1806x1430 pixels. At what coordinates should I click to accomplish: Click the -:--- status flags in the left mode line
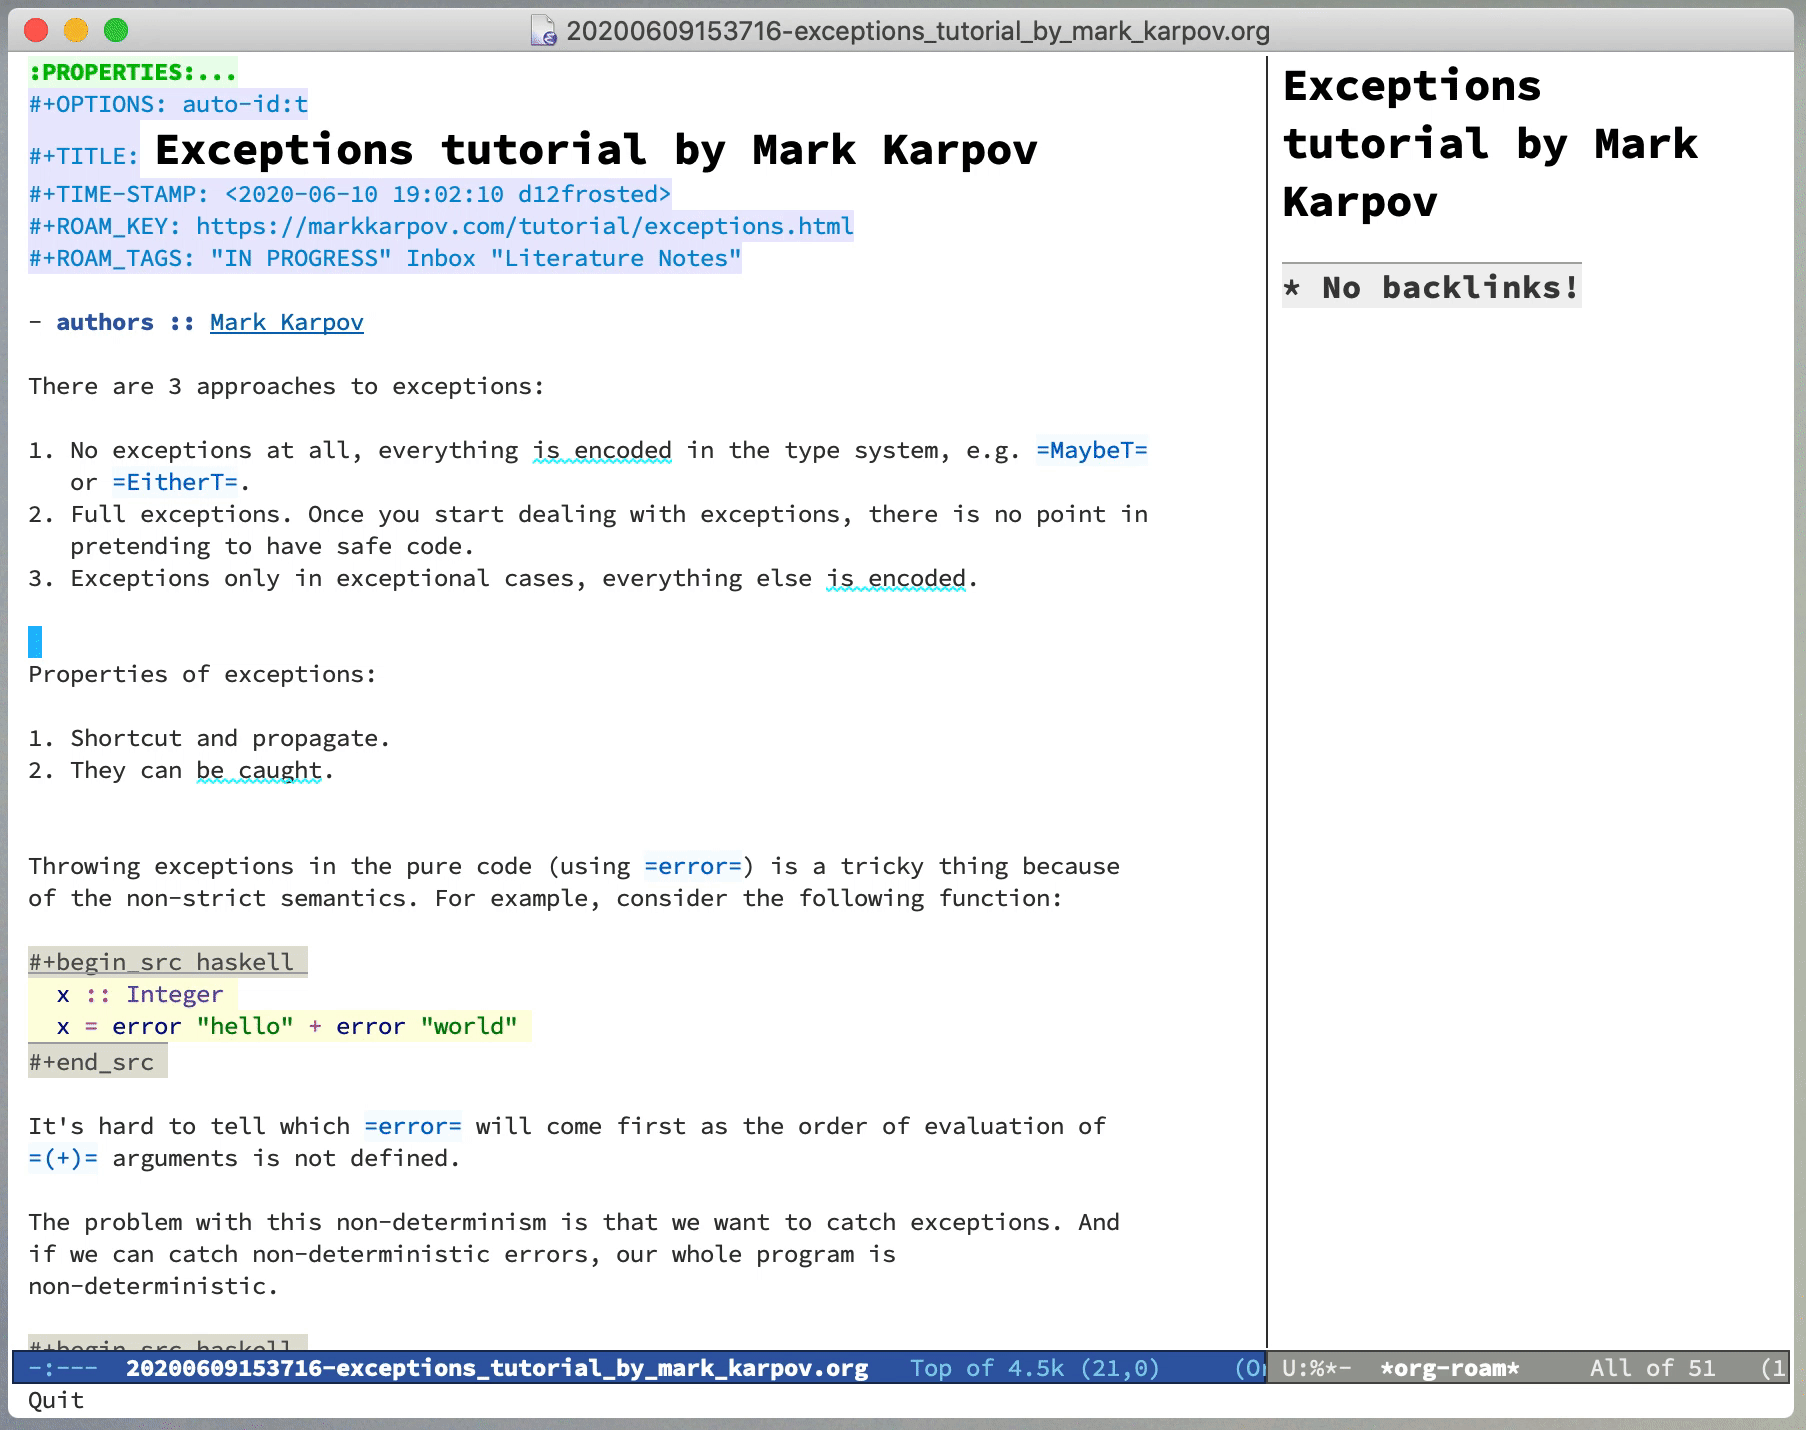point(63,1368)
